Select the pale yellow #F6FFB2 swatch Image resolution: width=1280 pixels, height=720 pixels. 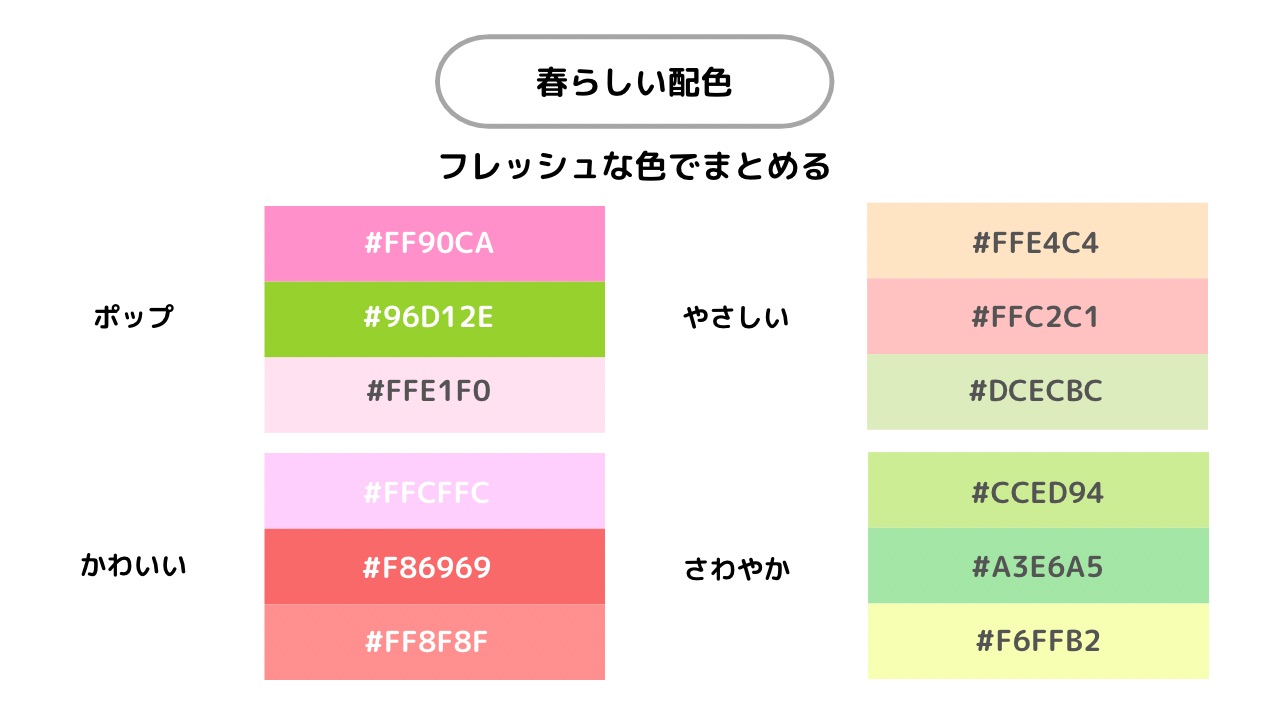click(1037, 641)
